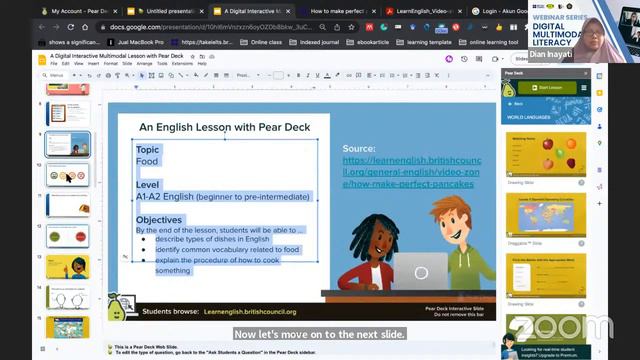This screenshot has height=360, width=640.
Task: Open the Arrange menu
Action: [x=144, y=64]
